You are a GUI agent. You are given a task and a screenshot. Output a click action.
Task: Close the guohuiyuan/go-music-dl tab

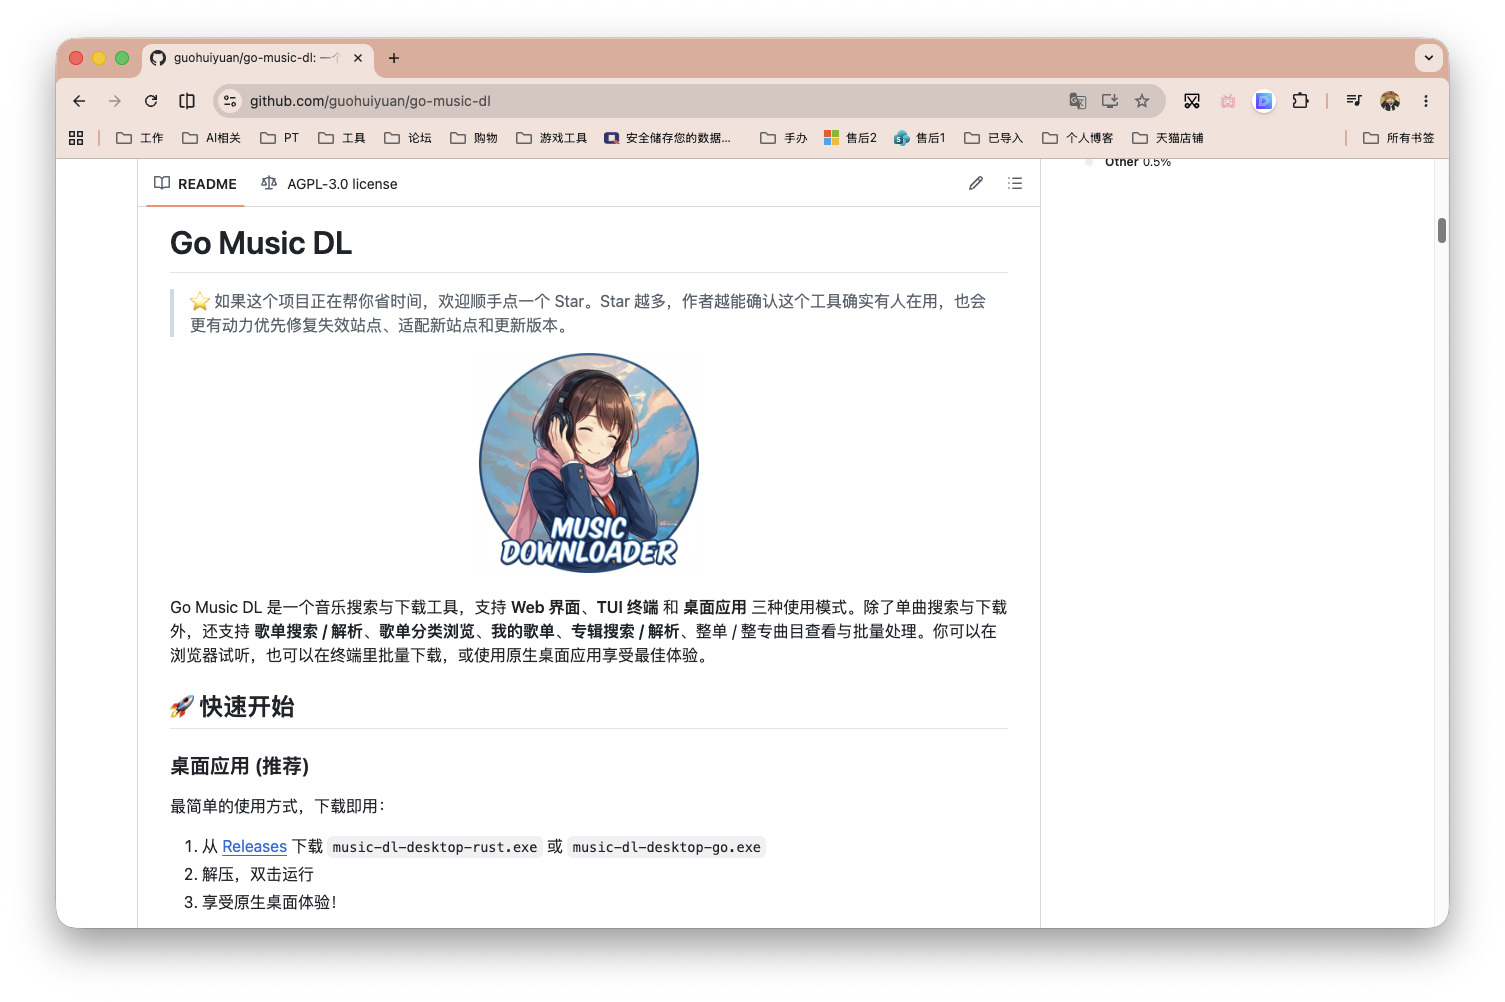coord(358,58)
